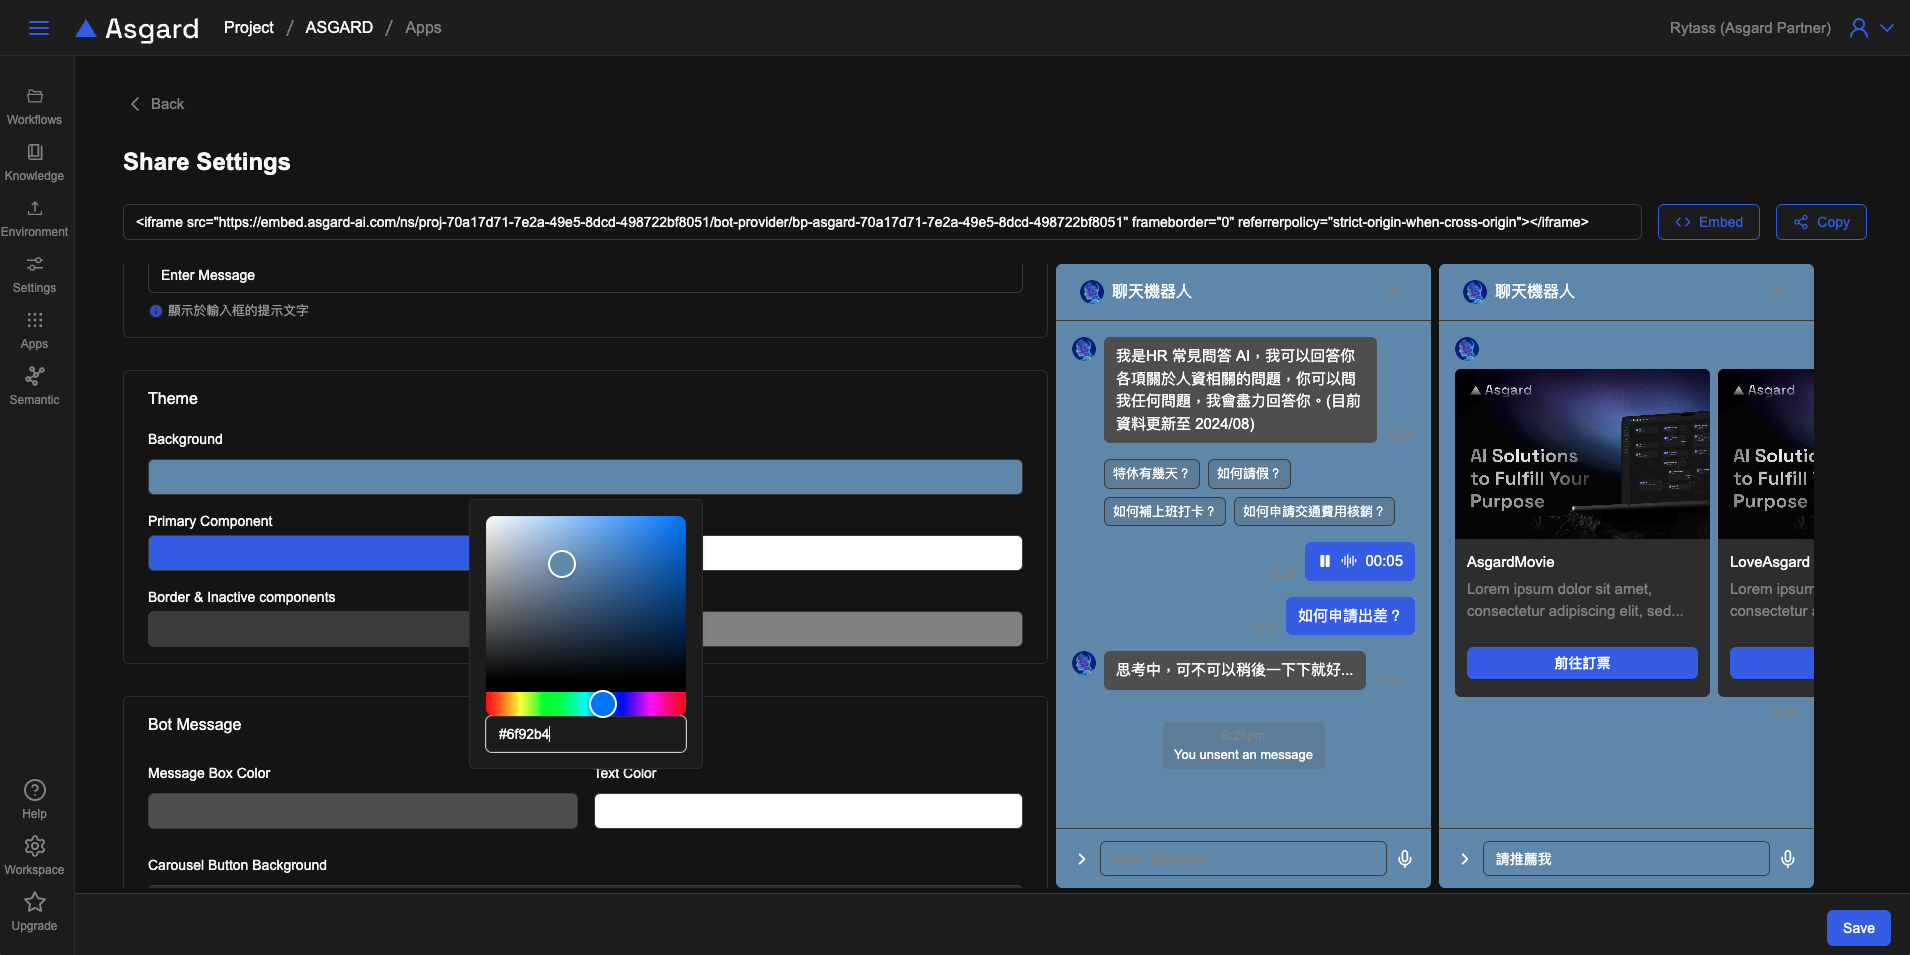
Task: Click the hex color code input field
Action: pos(586,734)
